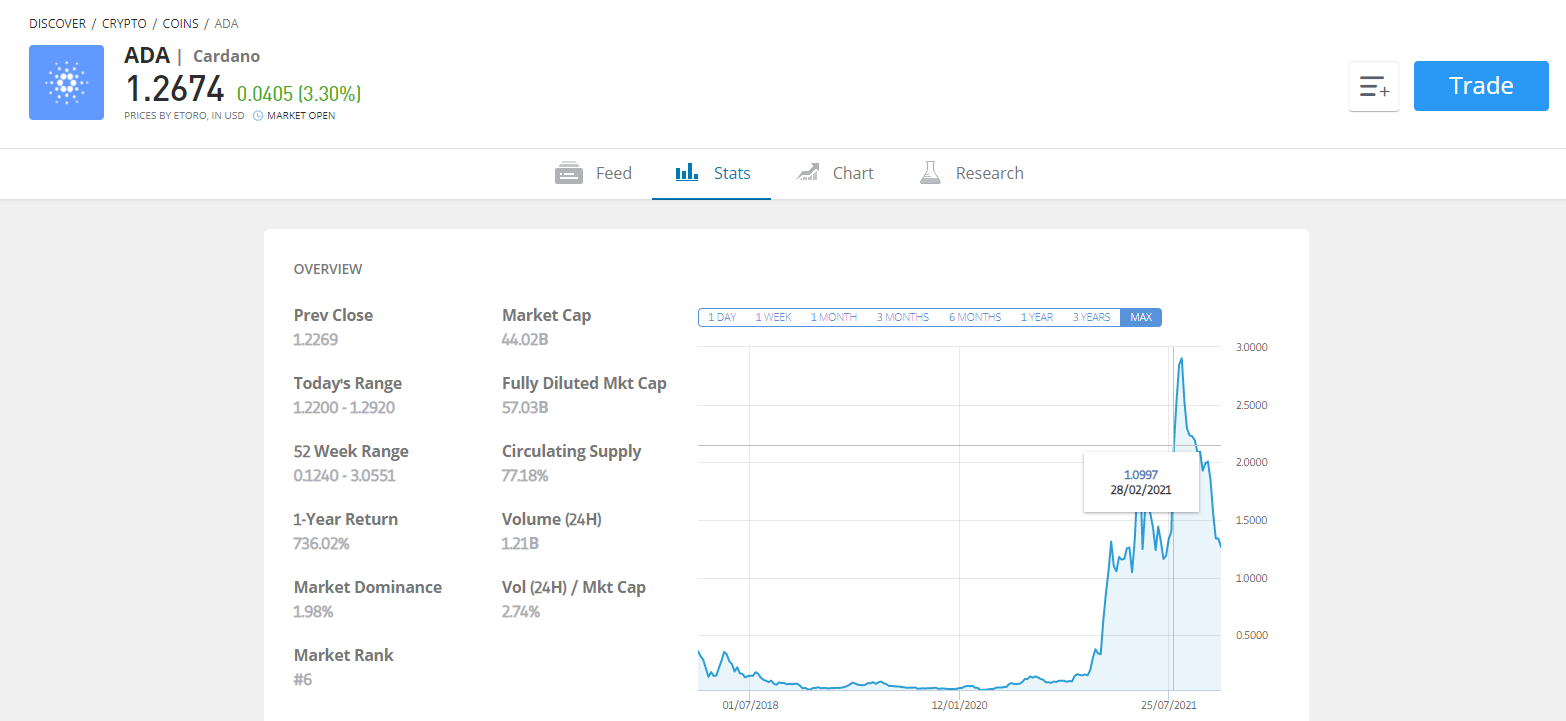Click the Market Cap value 44.02B
Screen dimensions: 1566x721
[x=526, y=339]
